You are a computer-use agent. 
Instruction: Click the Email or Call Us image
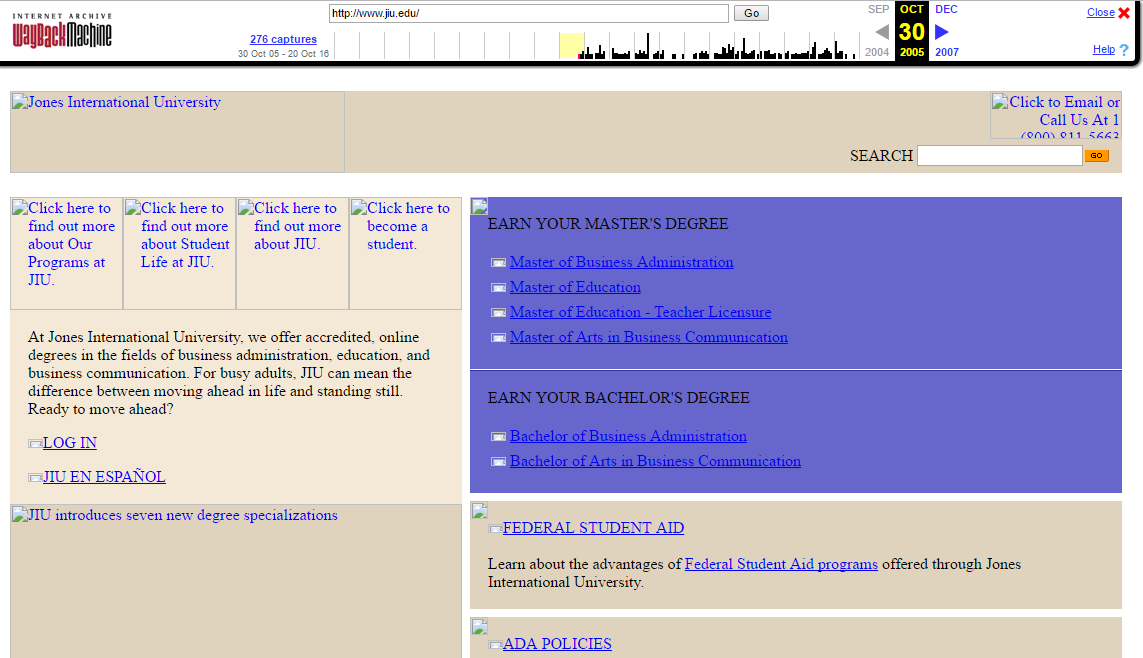tap(1056, 115)
